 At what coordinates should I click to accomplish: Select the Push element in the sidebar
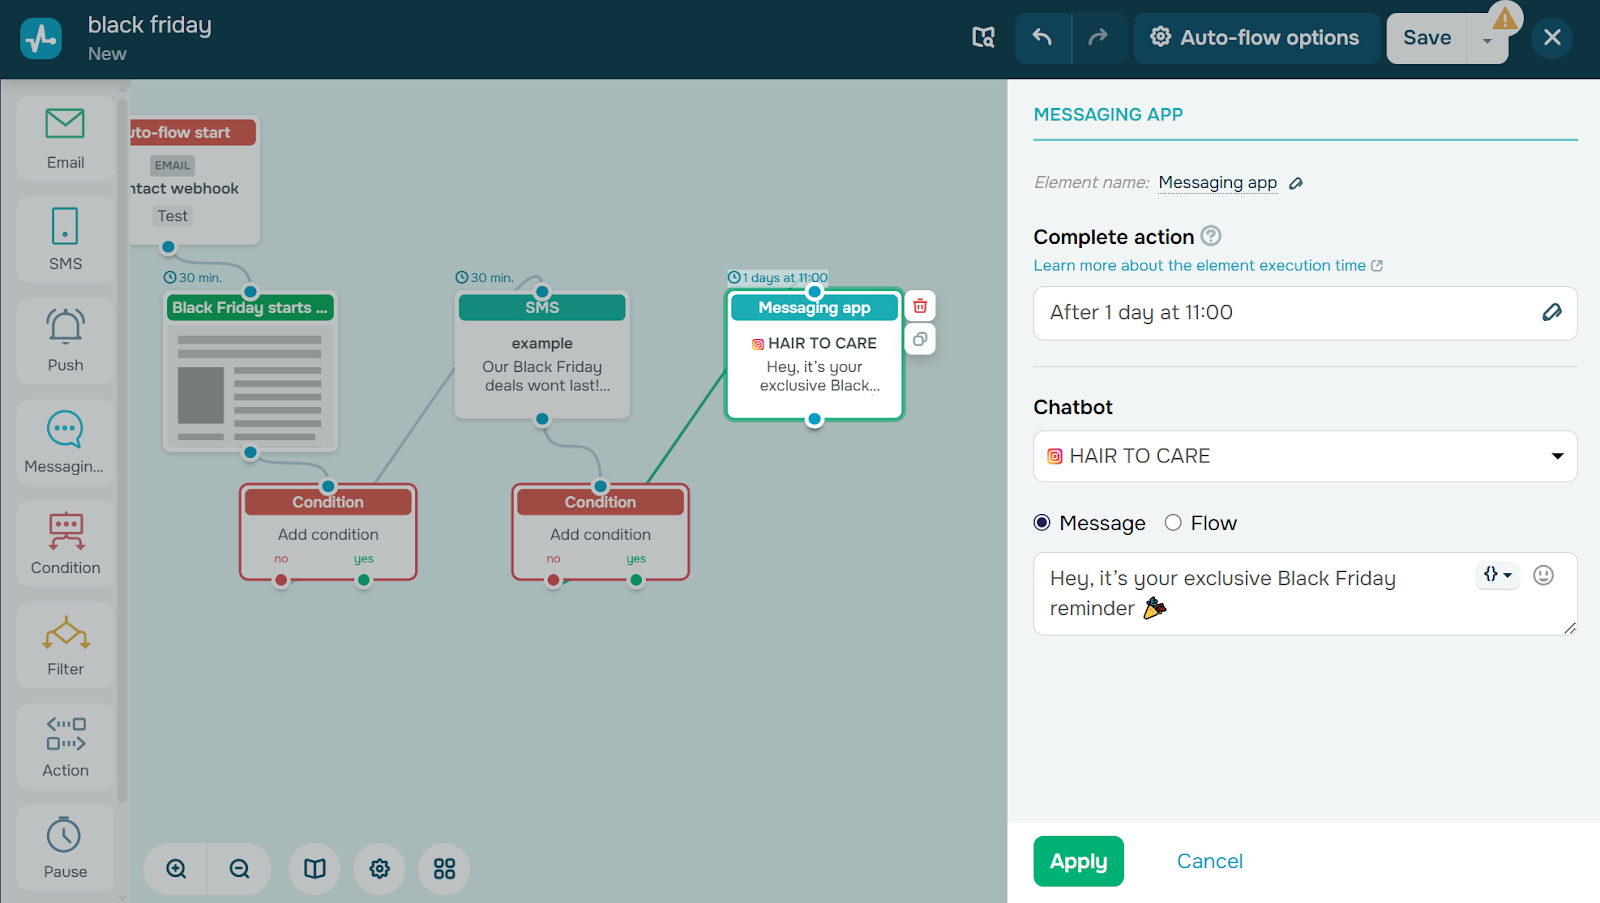click(x=64, y=341)
